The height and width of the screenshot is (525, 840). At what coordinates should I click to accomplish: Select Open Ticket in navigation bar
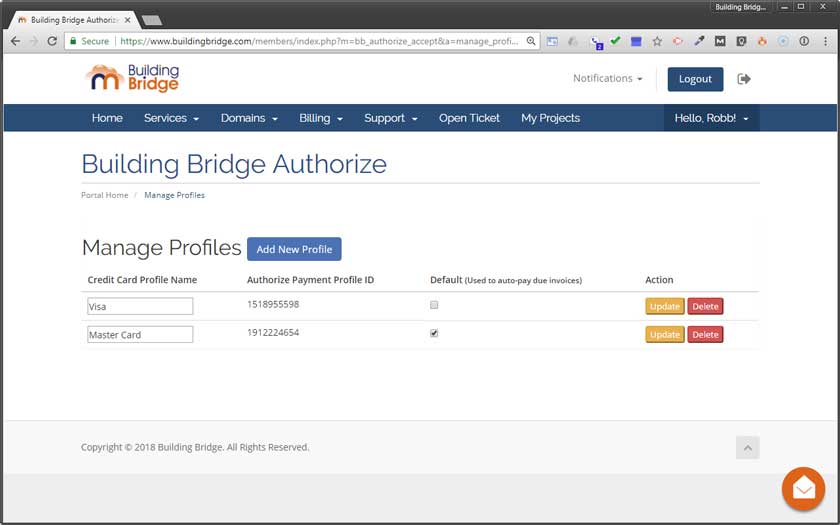pyautogui.click(x=469, y=118)
